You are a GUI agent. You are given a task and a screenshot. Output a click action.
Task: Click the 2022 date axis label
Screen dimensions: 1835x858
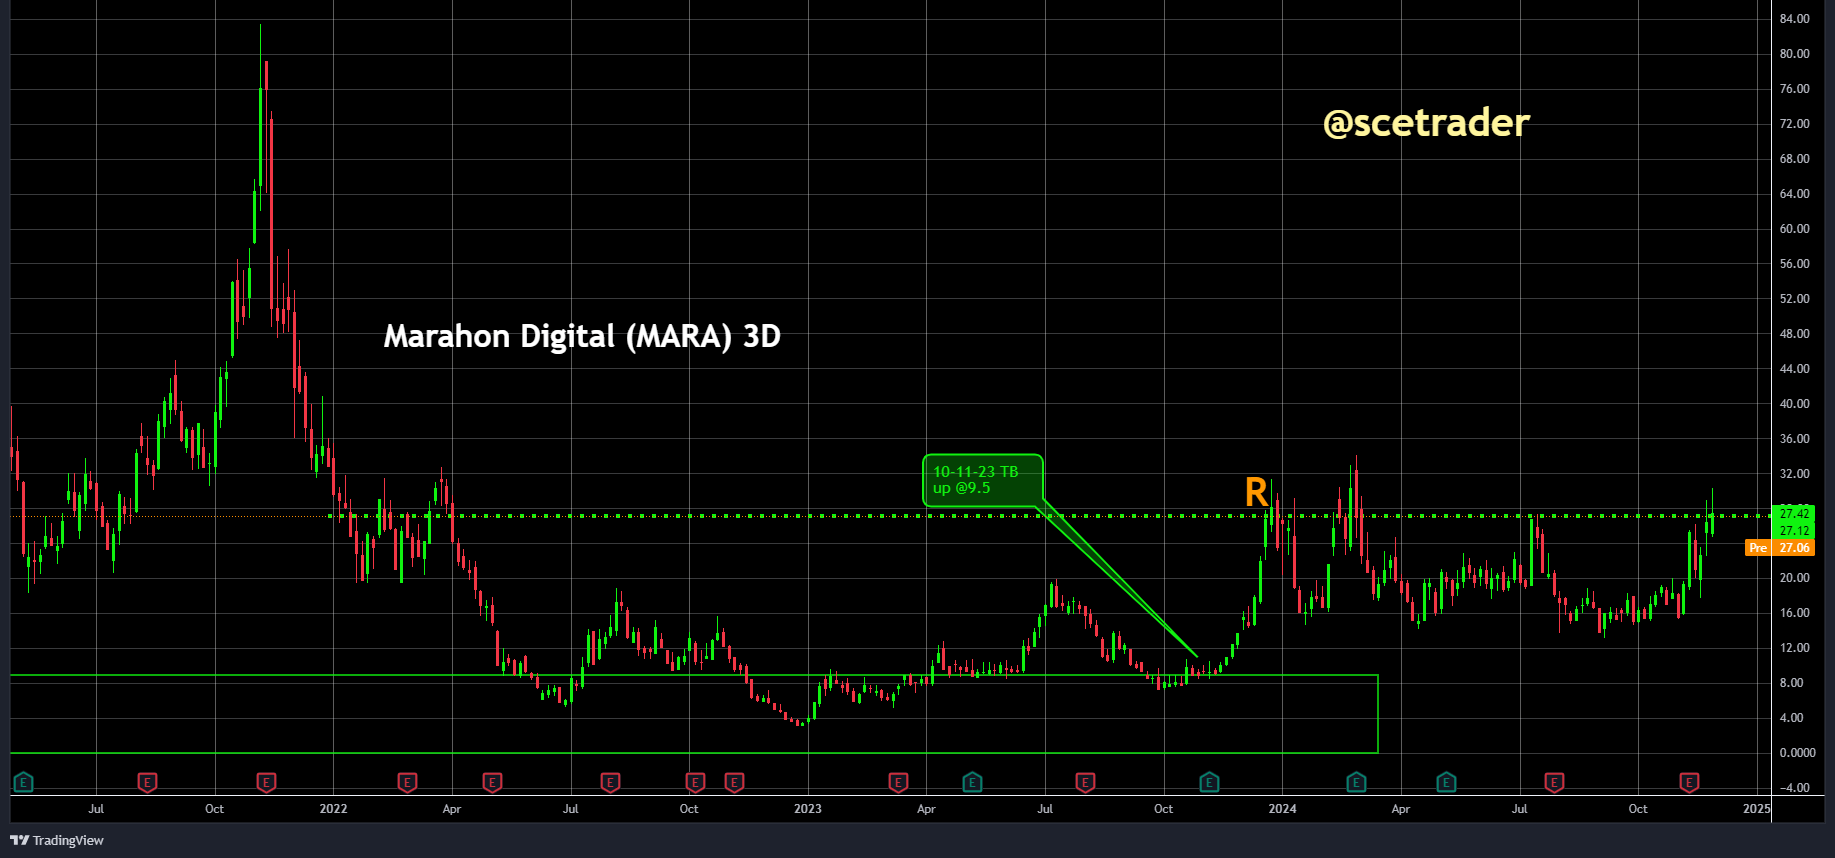pyautogui.click(x=333, y=809)
